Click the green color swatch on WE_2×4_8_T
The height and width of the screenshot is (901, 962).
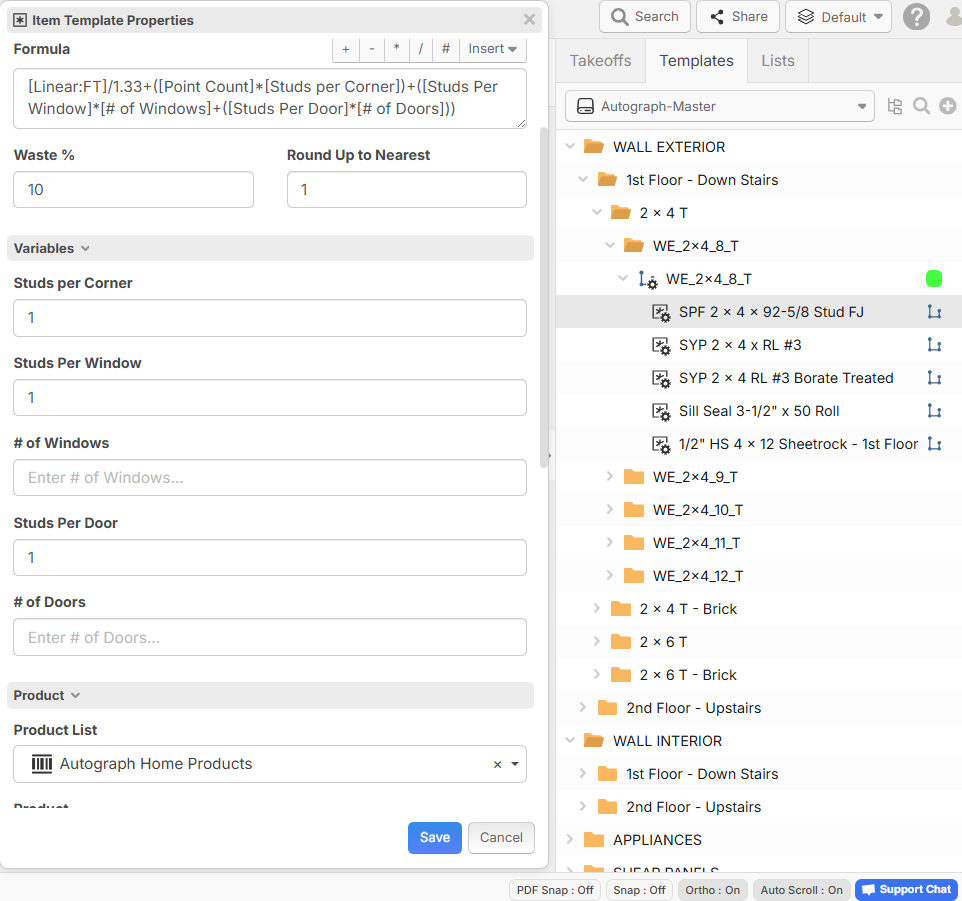click(x=934, y=279)
